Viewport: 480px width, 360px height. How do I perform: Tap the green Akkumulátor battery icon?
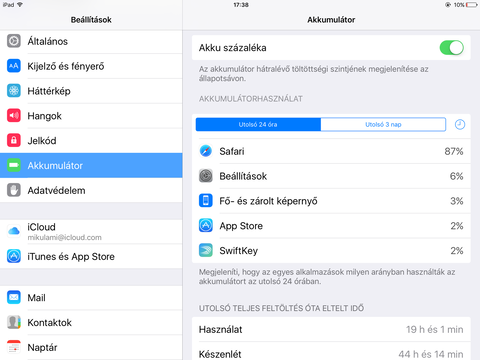pyautogui.click(x=14, y=165)
